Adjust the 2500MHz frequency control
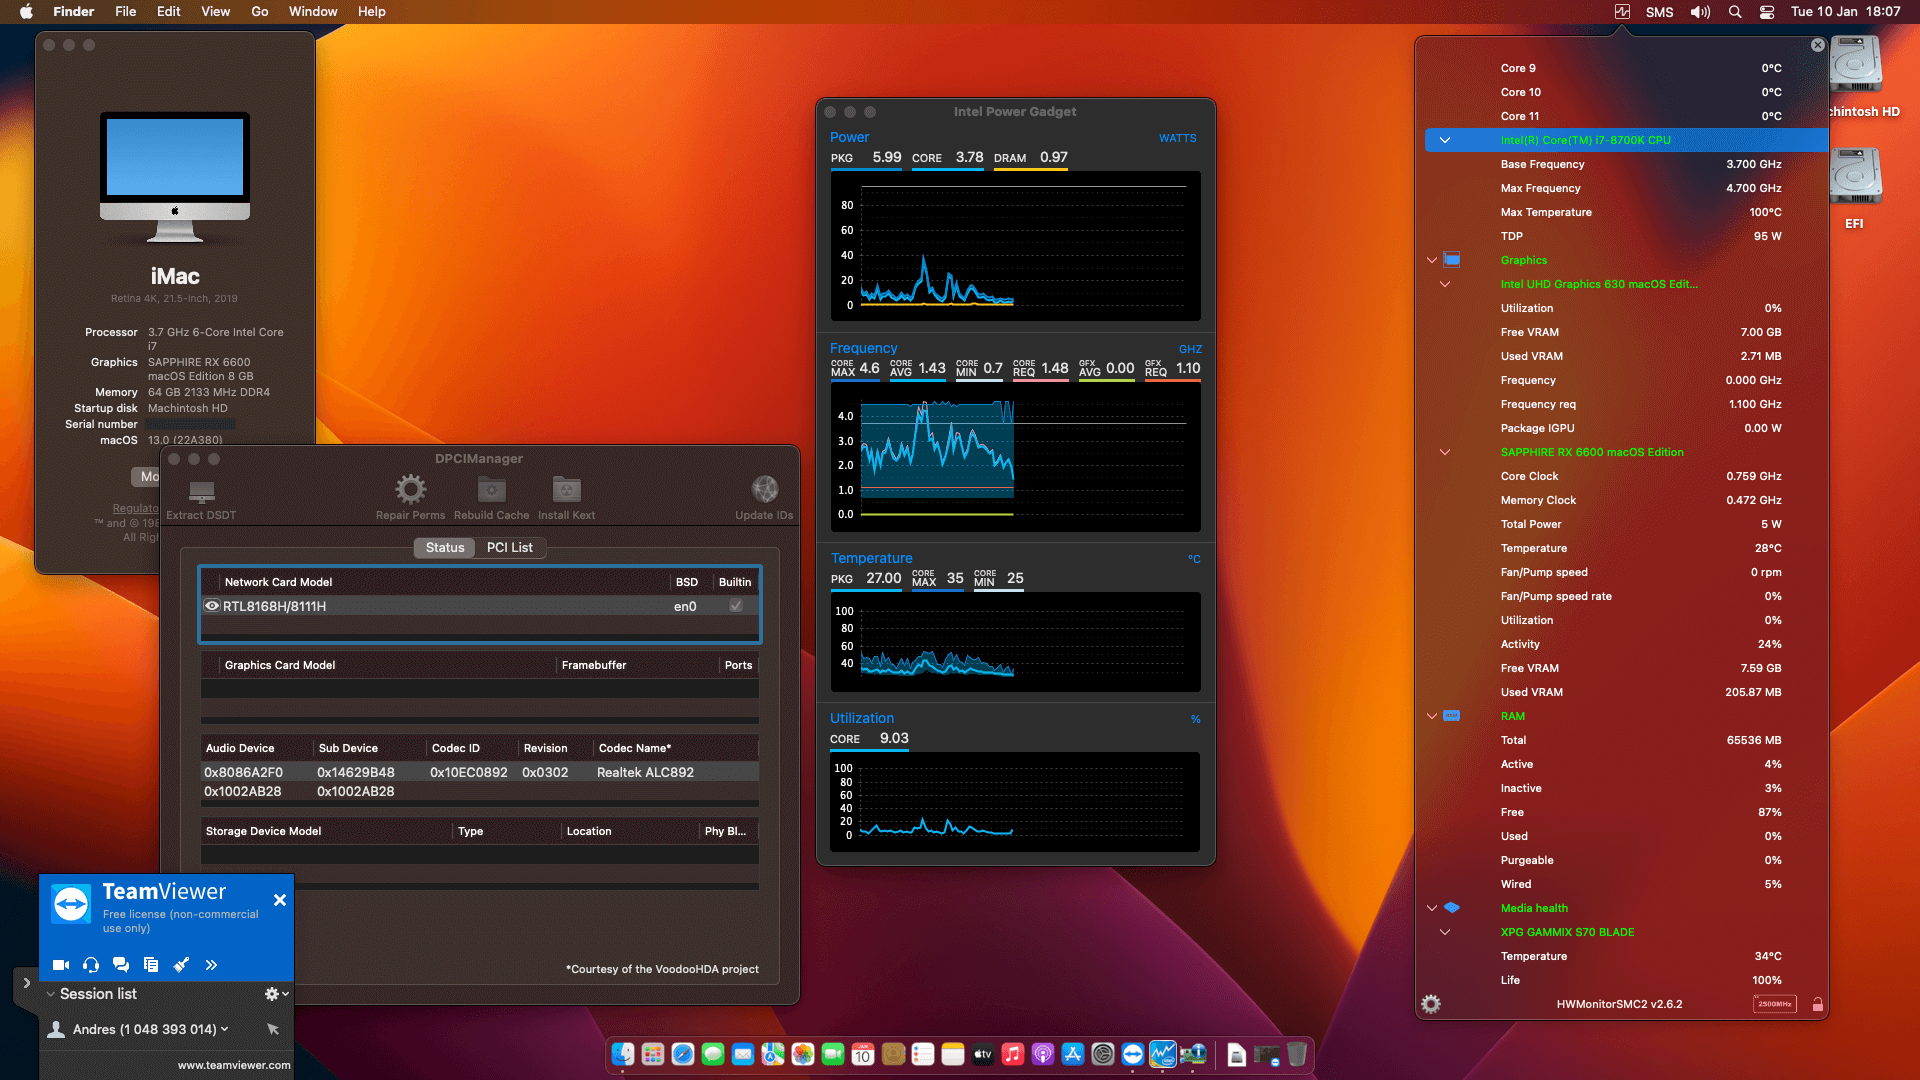 pos(1774,1004)
